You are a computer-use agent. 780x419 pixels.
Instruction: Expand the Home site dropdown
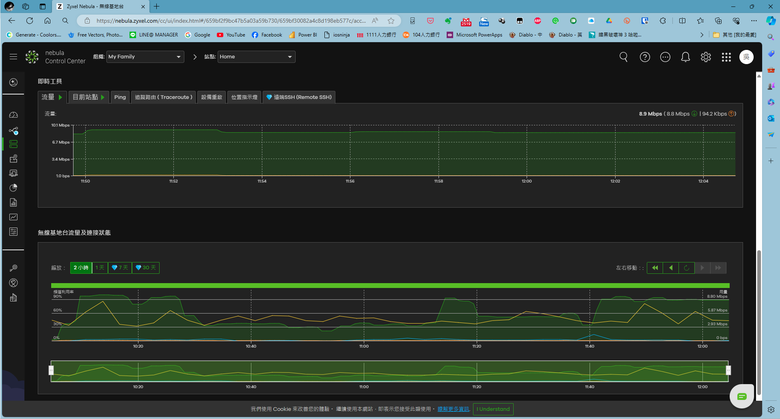tap(256, 57)
